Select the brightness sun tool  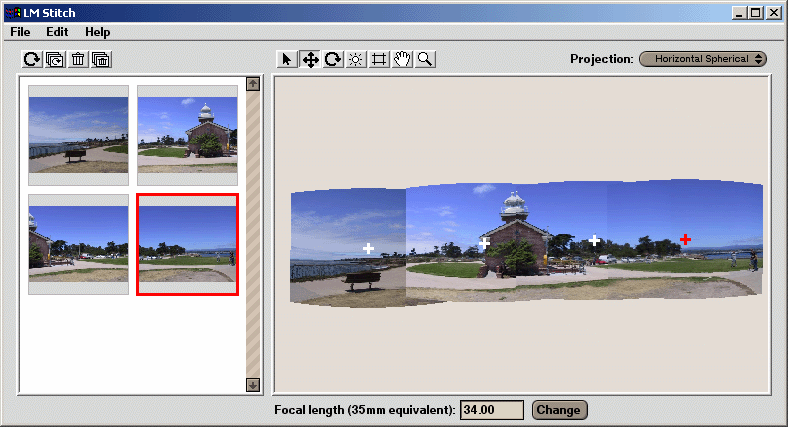click(356, 59)
